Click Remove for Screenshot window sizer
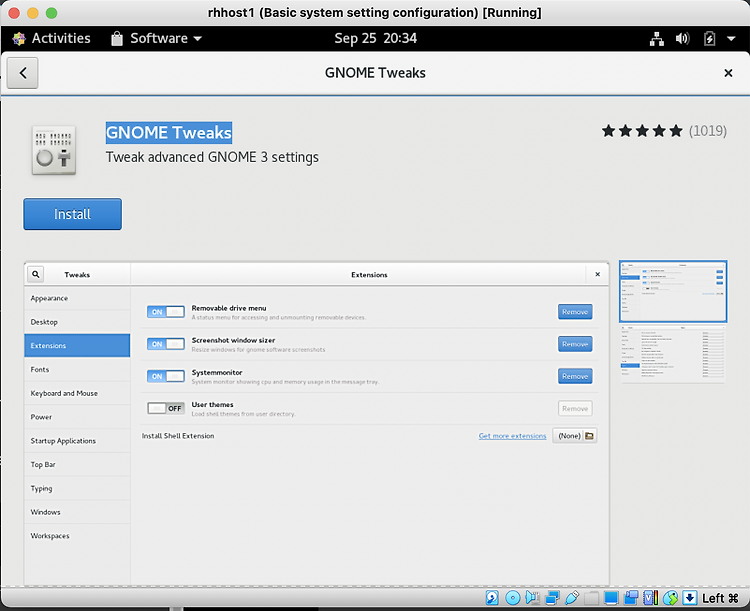750x611 pixels. point(575,344)
